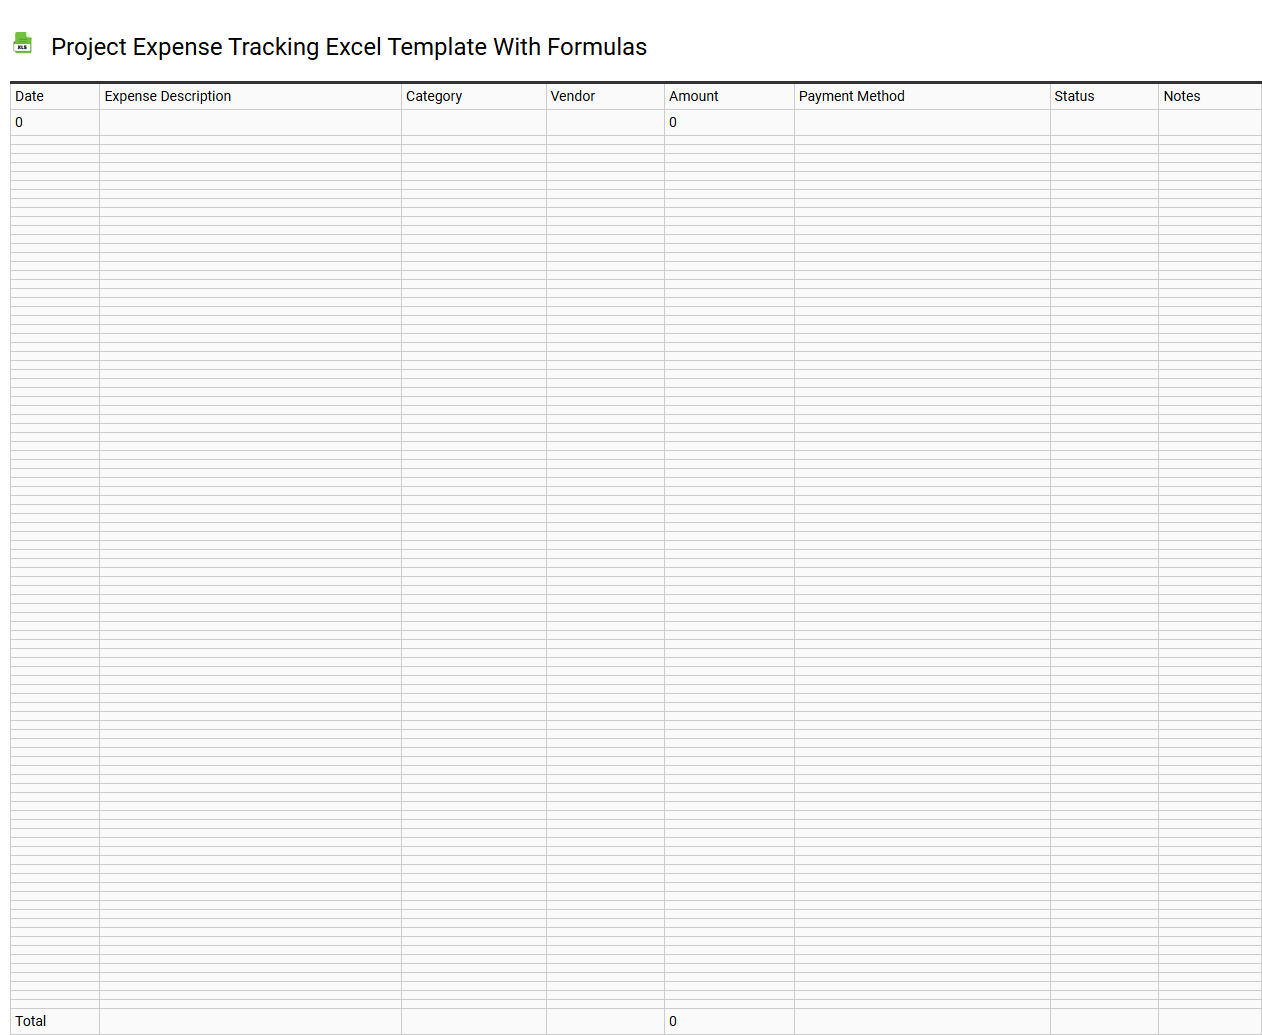Click the green XLS file icon
The width and height of the screenshot is (1262, 1035).
click(x=22, y=43)
